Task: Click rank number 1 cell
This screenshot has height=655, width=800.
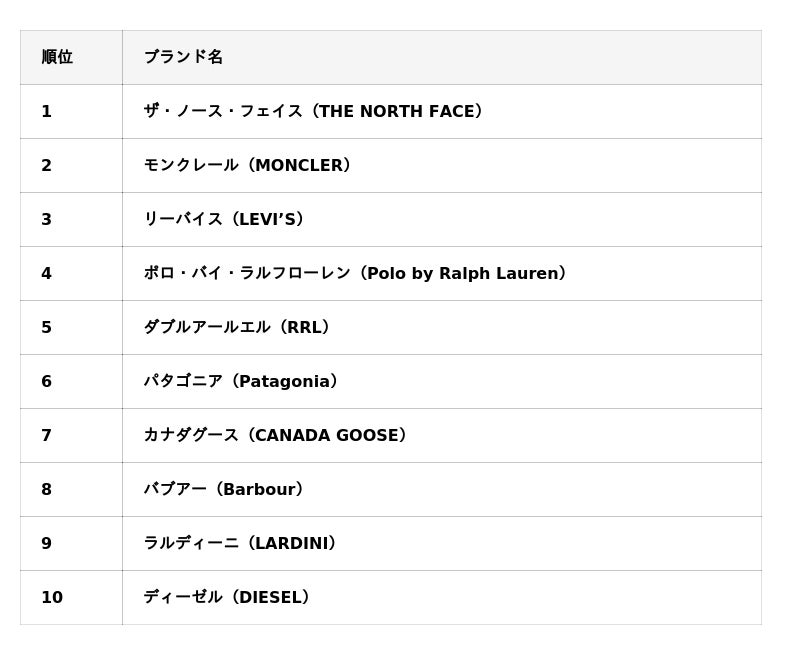Action: pos(47,111)
